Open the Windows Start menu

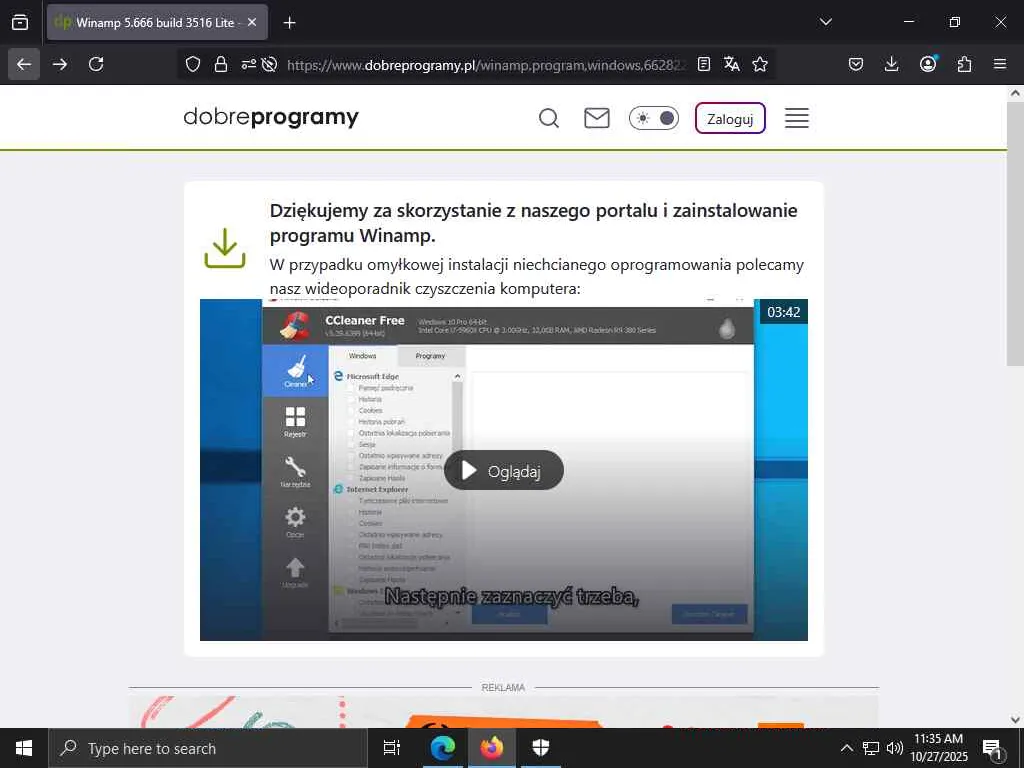pyautogui.click(x=24, y=748)
